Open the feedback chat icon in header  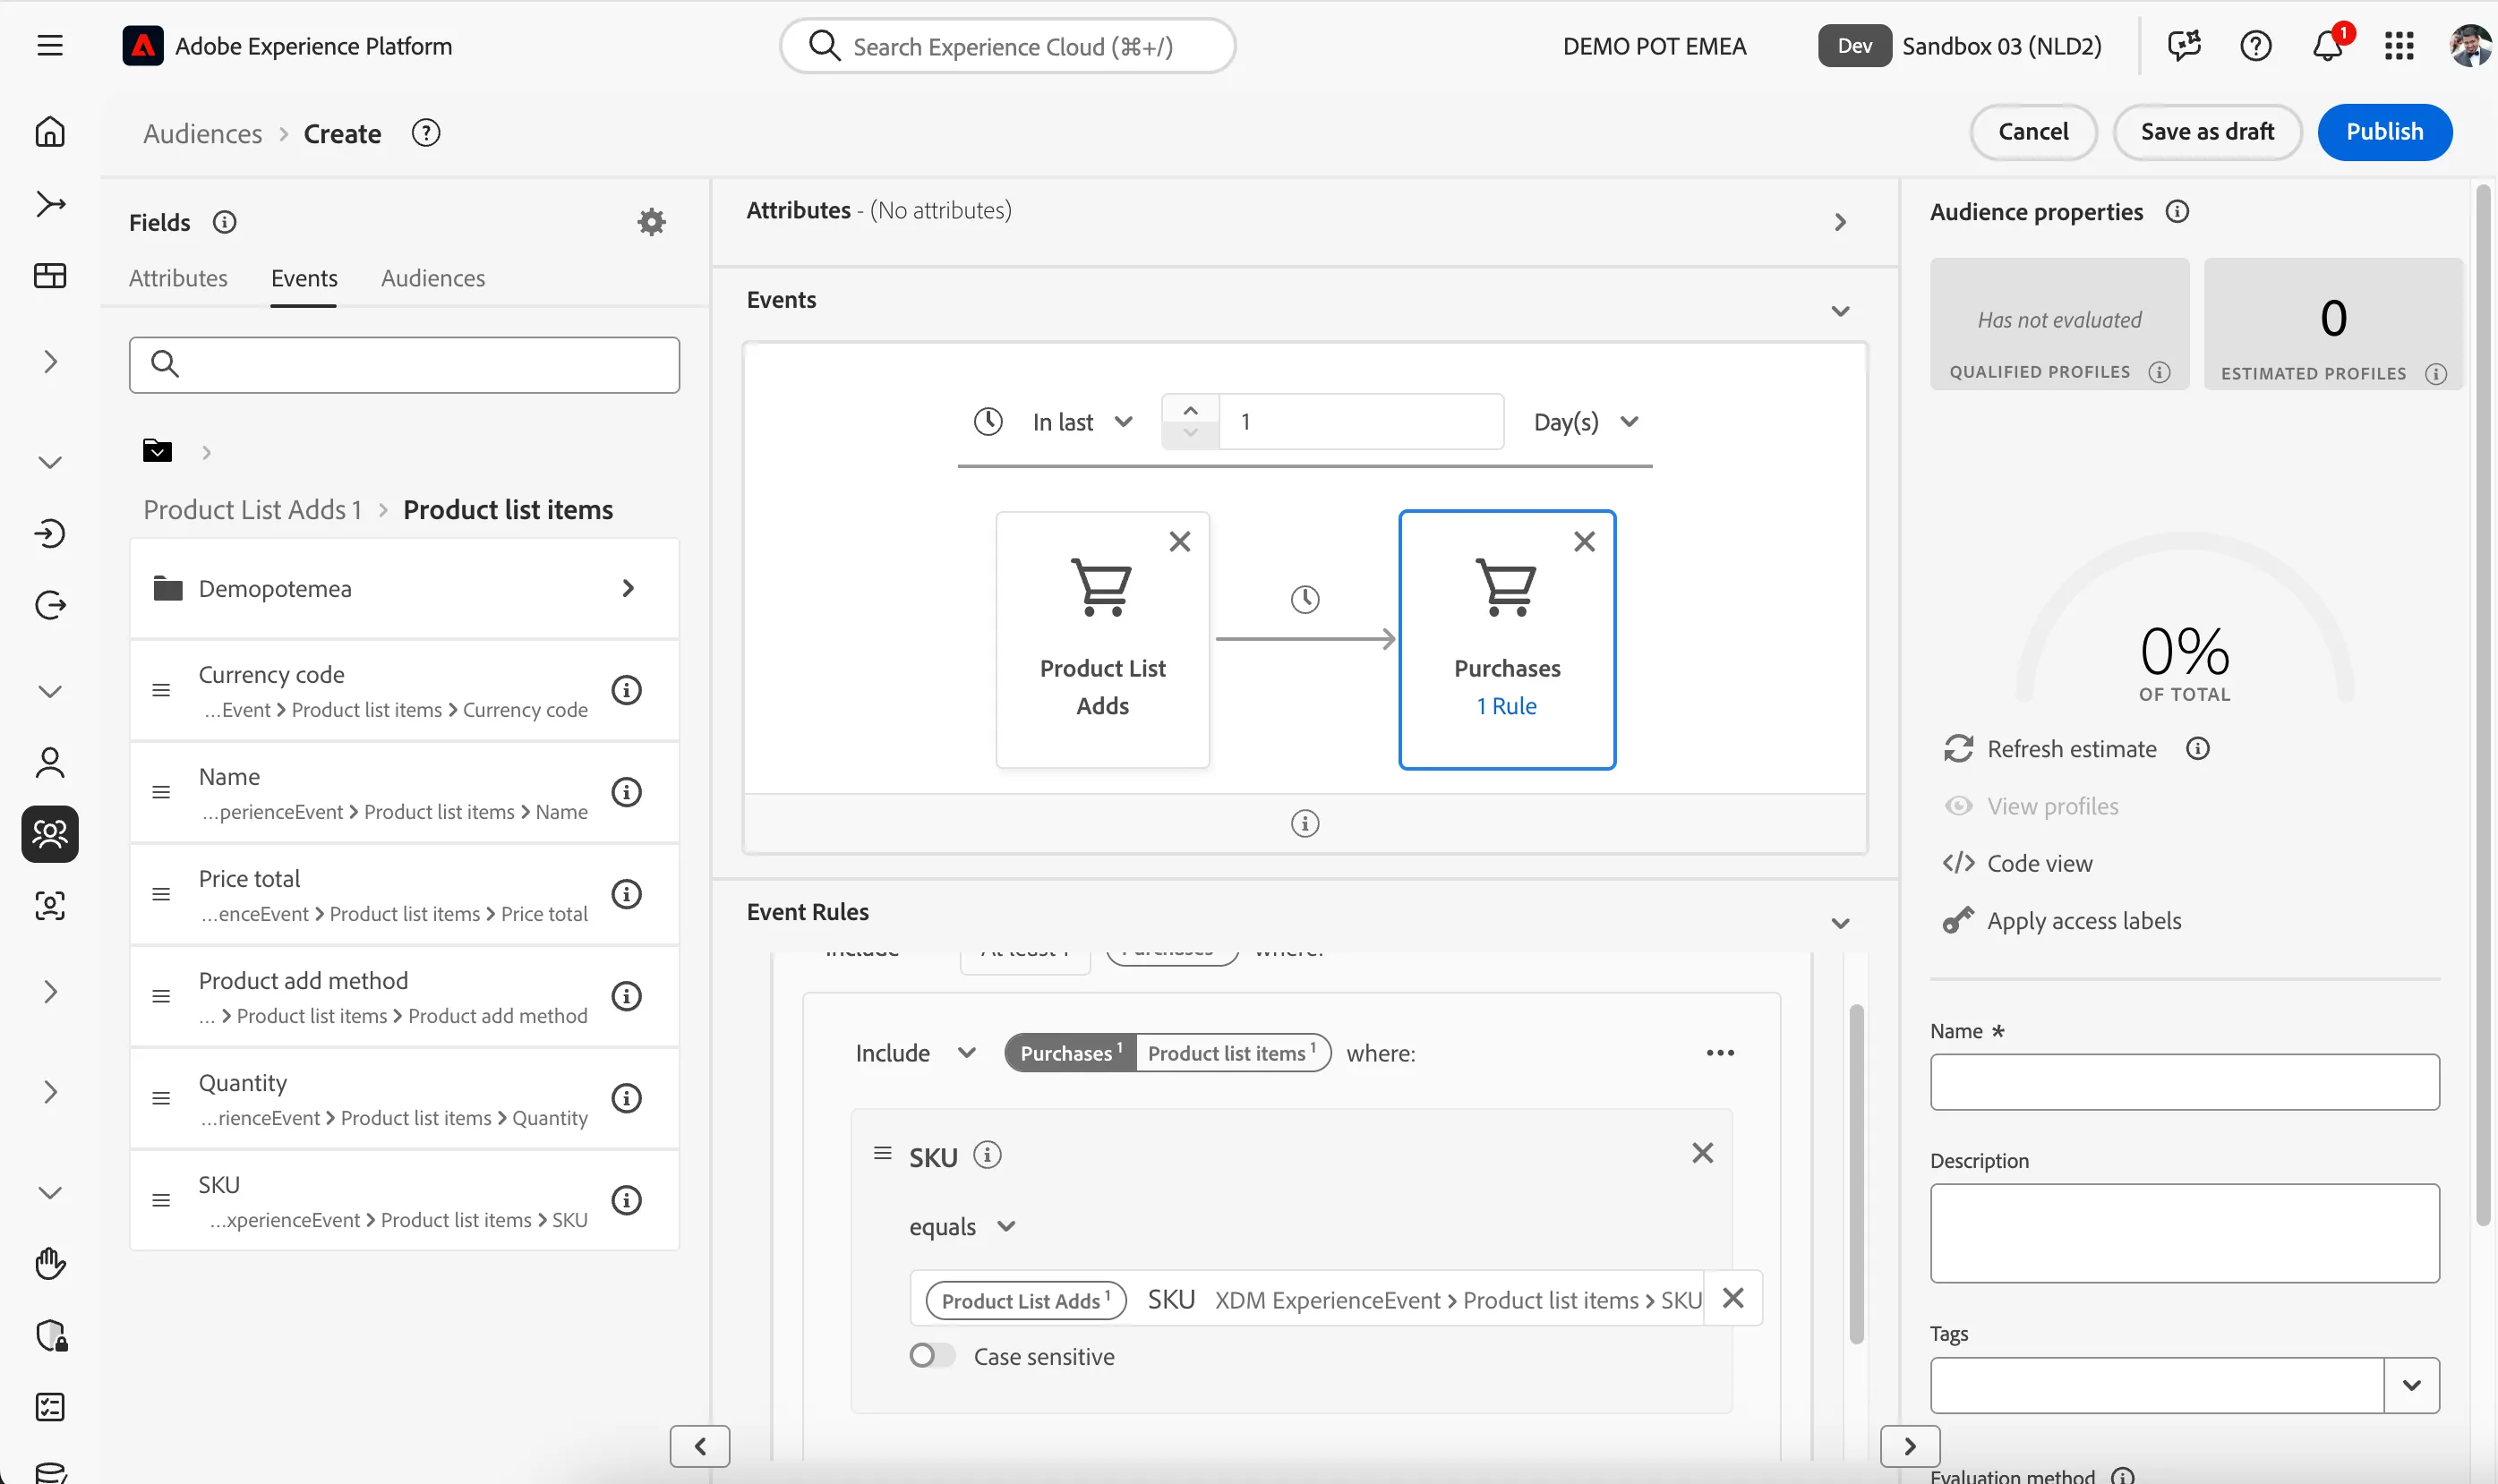pyautogui.click(x=2184, y=46)
